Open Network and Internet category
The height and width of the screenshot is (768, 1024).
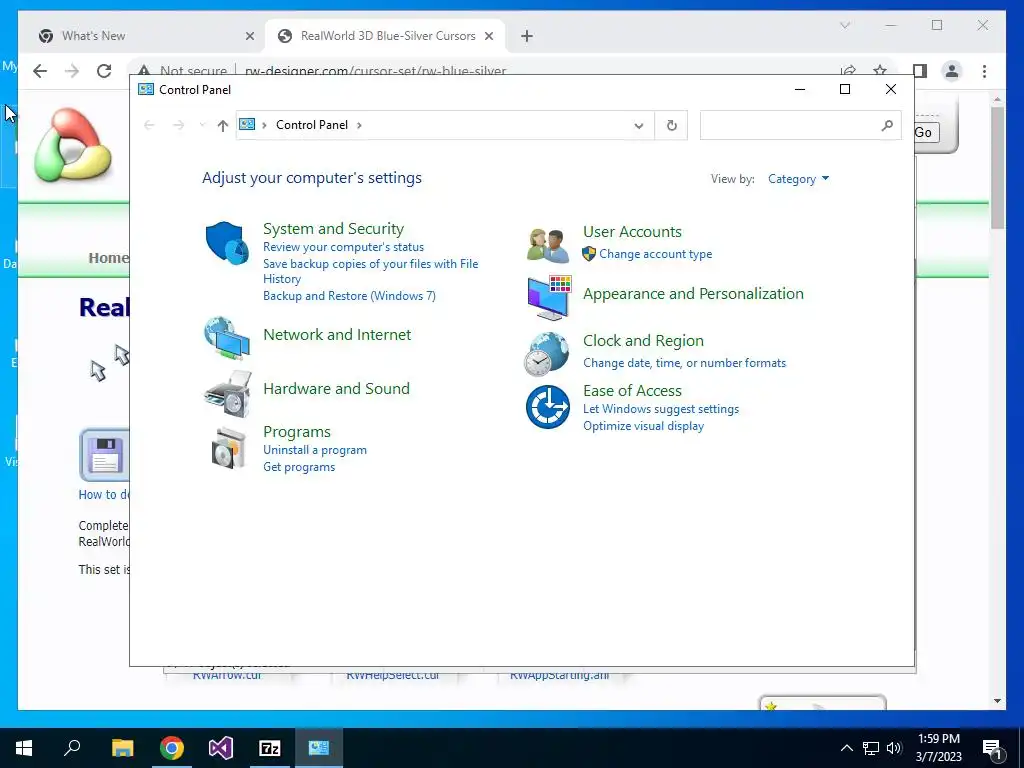[337, 334]
